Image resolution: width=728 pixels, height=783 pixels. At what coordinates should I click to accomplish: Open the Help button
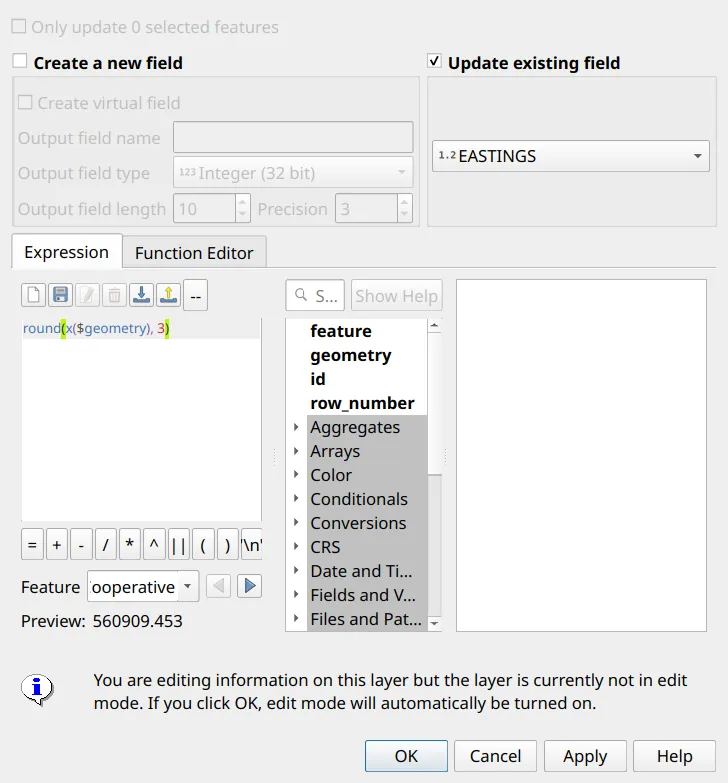[675, 756]
